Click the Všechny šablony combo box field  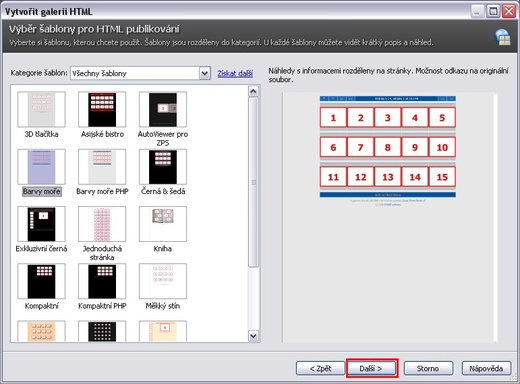140,73
